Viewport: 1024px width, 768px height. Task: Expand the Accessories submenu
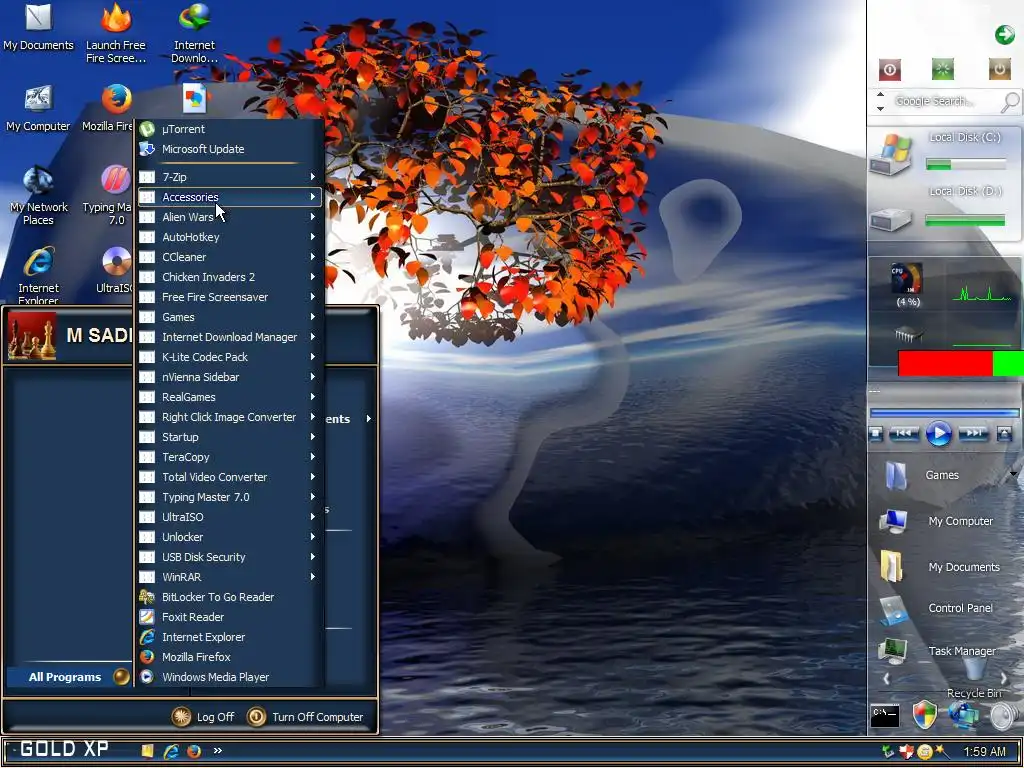[x=229, y=197]
